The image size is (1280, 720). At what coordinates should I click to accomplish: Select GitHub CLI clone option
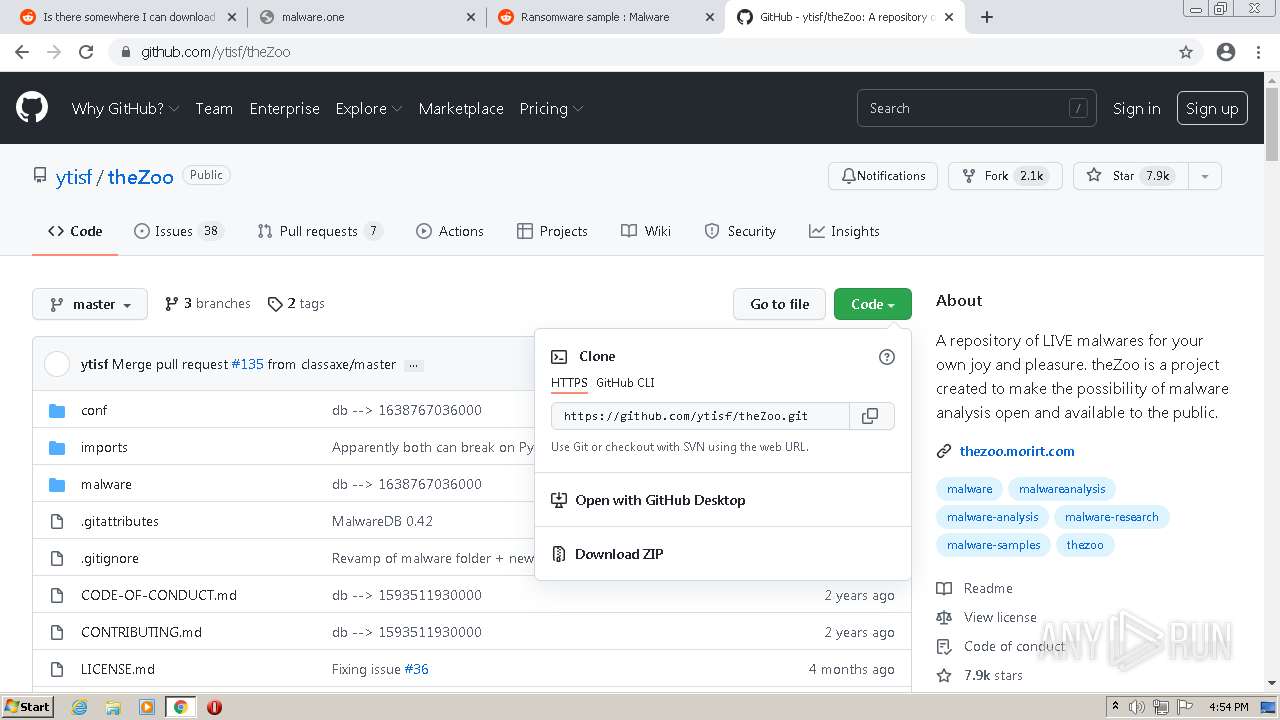(x=625, y=383)
